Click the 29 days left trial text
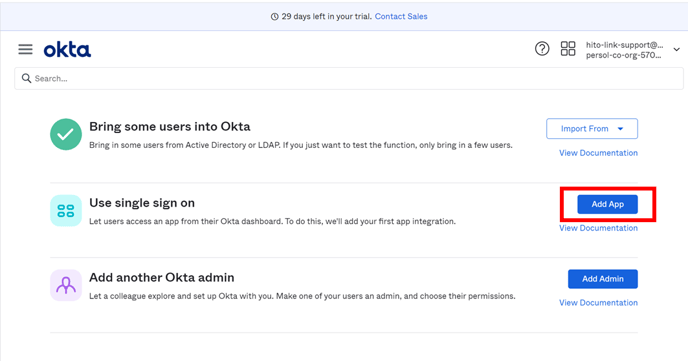This screenshot has height=361, width=688. point(327,16)
